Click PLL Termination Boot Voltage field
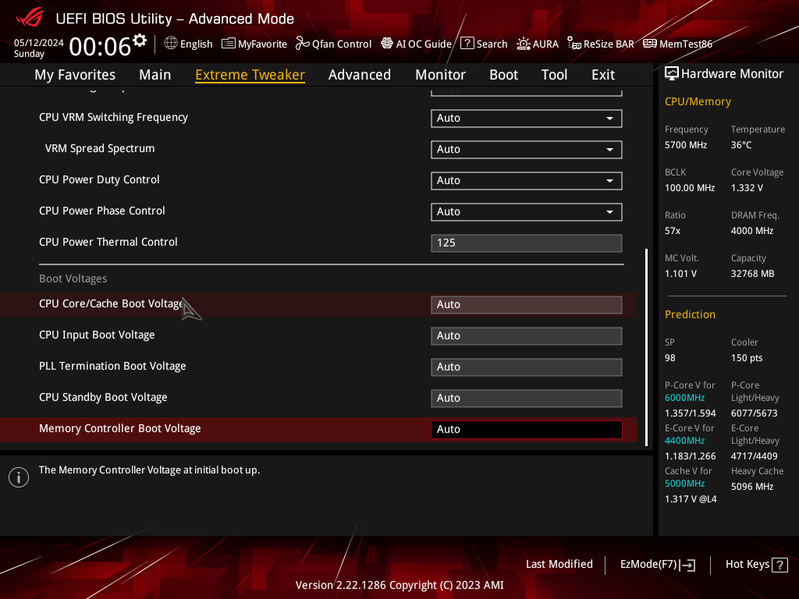This screenshot has width=799, height=599. [526, 367]
